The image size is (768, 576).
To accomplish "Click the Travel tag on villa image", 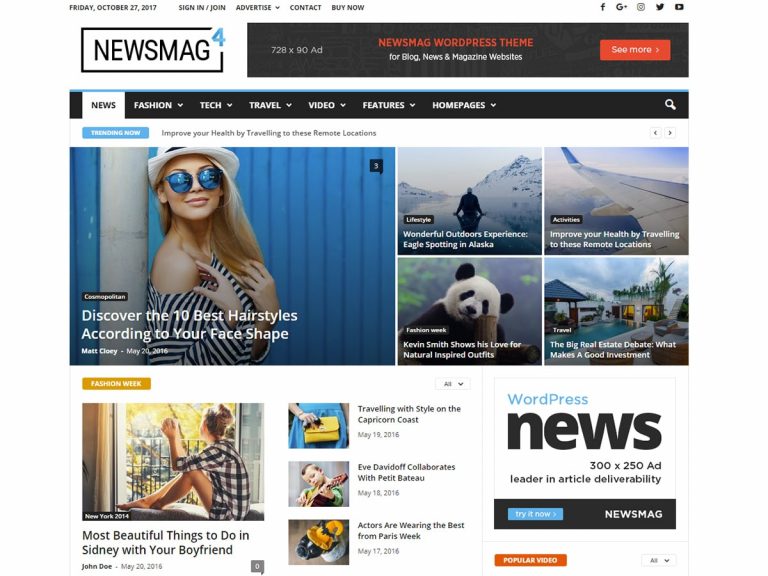I will pos(562,330).
